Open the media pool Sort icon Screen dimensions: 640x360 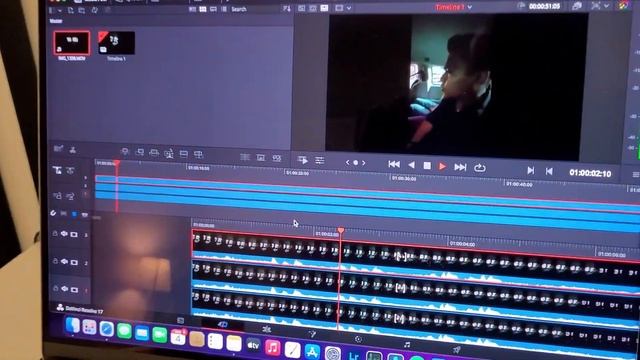[287, 9]
